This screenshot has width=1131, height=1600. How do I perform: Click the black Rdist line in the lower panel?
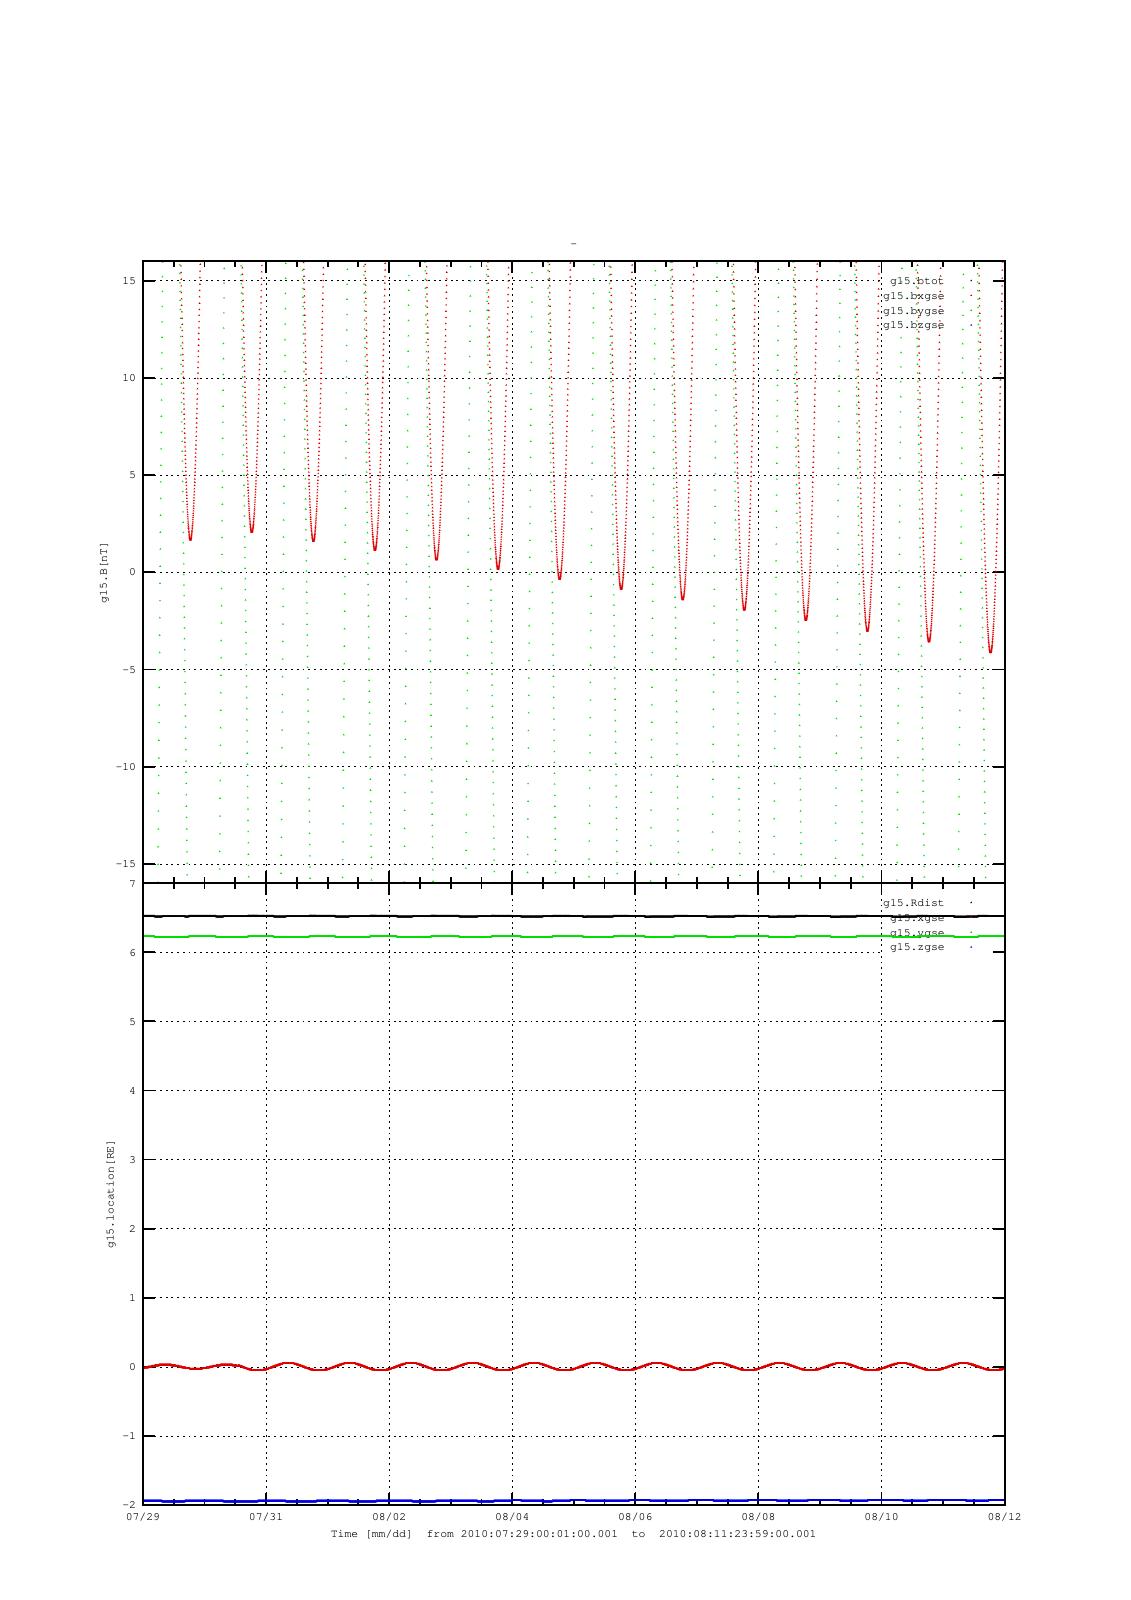[x=573, y=916]
